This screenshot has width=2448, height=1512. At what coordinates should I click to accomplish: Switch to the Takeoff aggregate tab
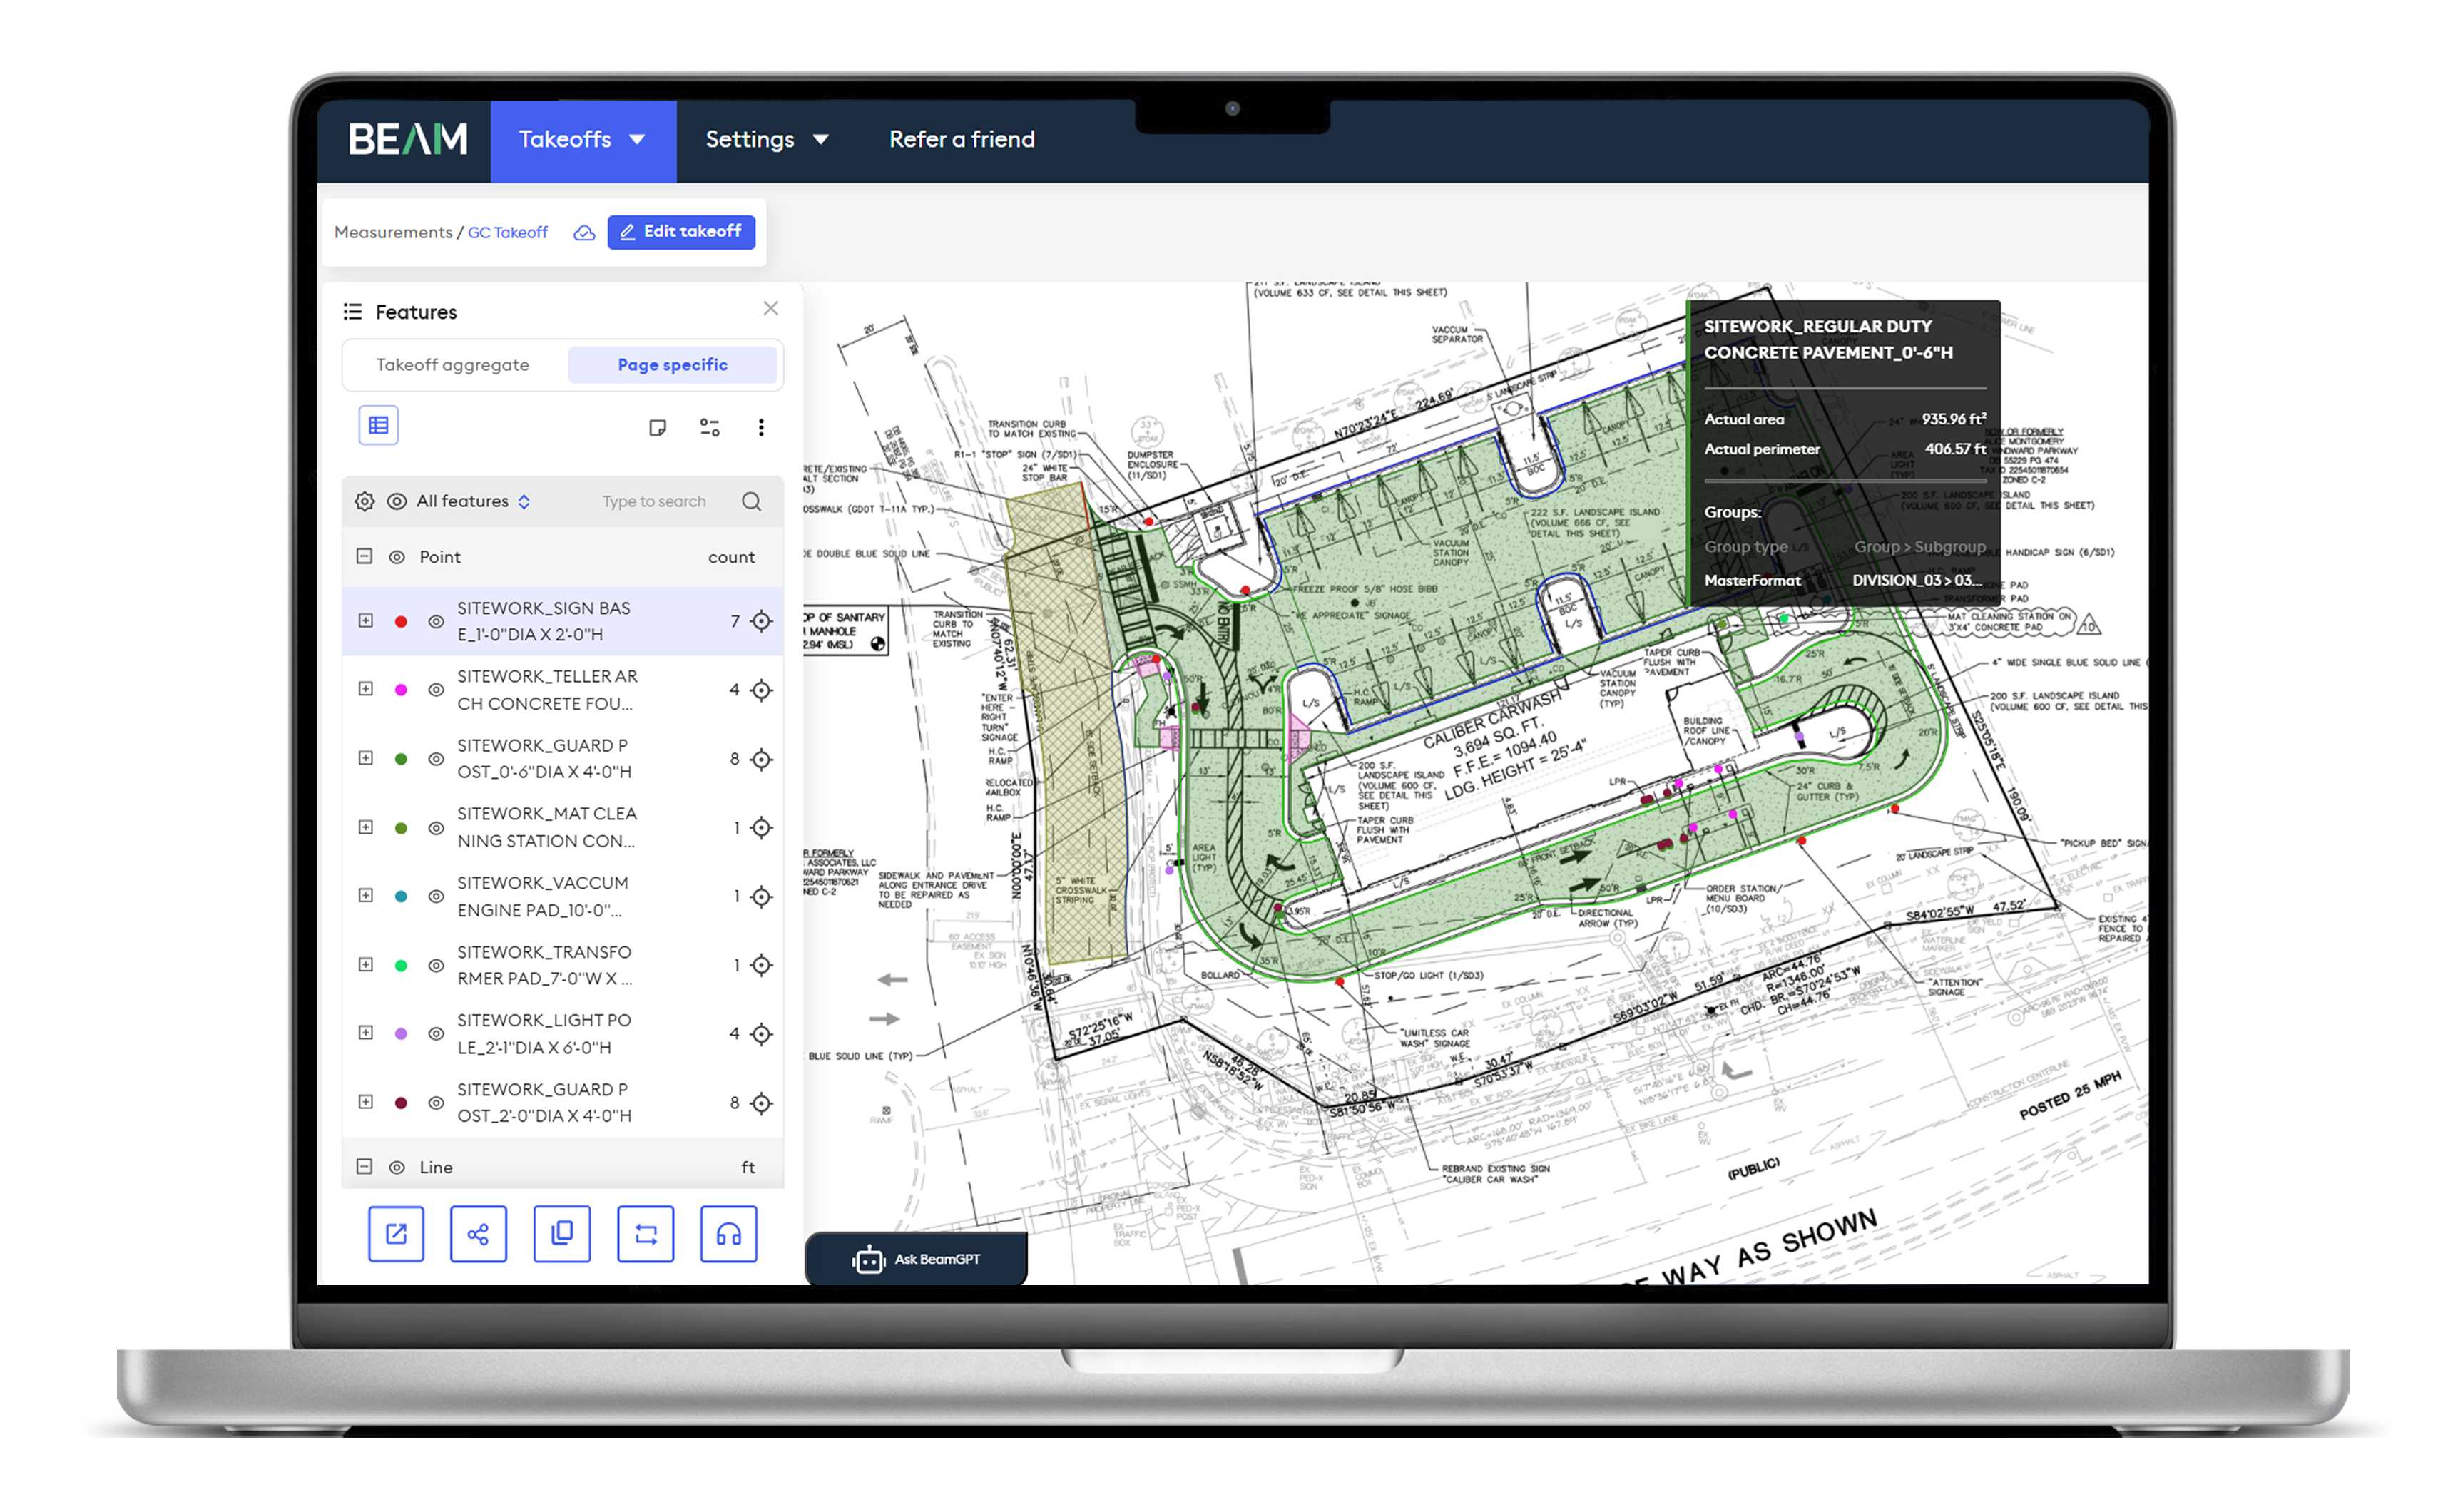coord(453,365)
